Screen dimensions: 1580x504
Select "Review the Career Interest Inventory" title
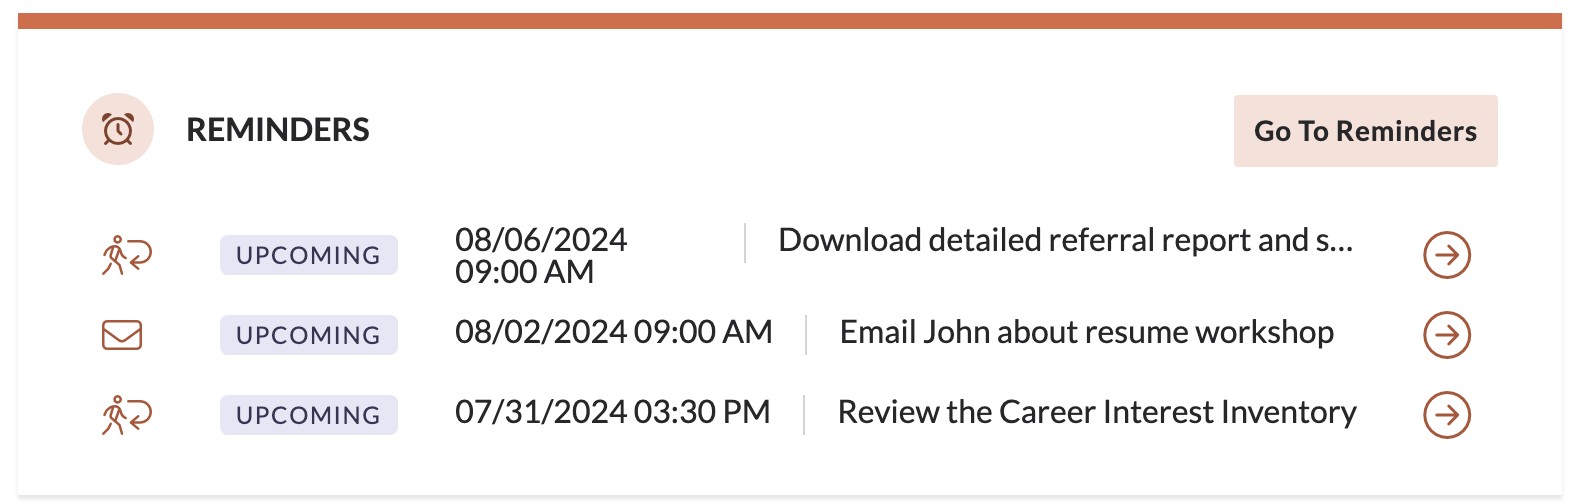coord(1096,413)
